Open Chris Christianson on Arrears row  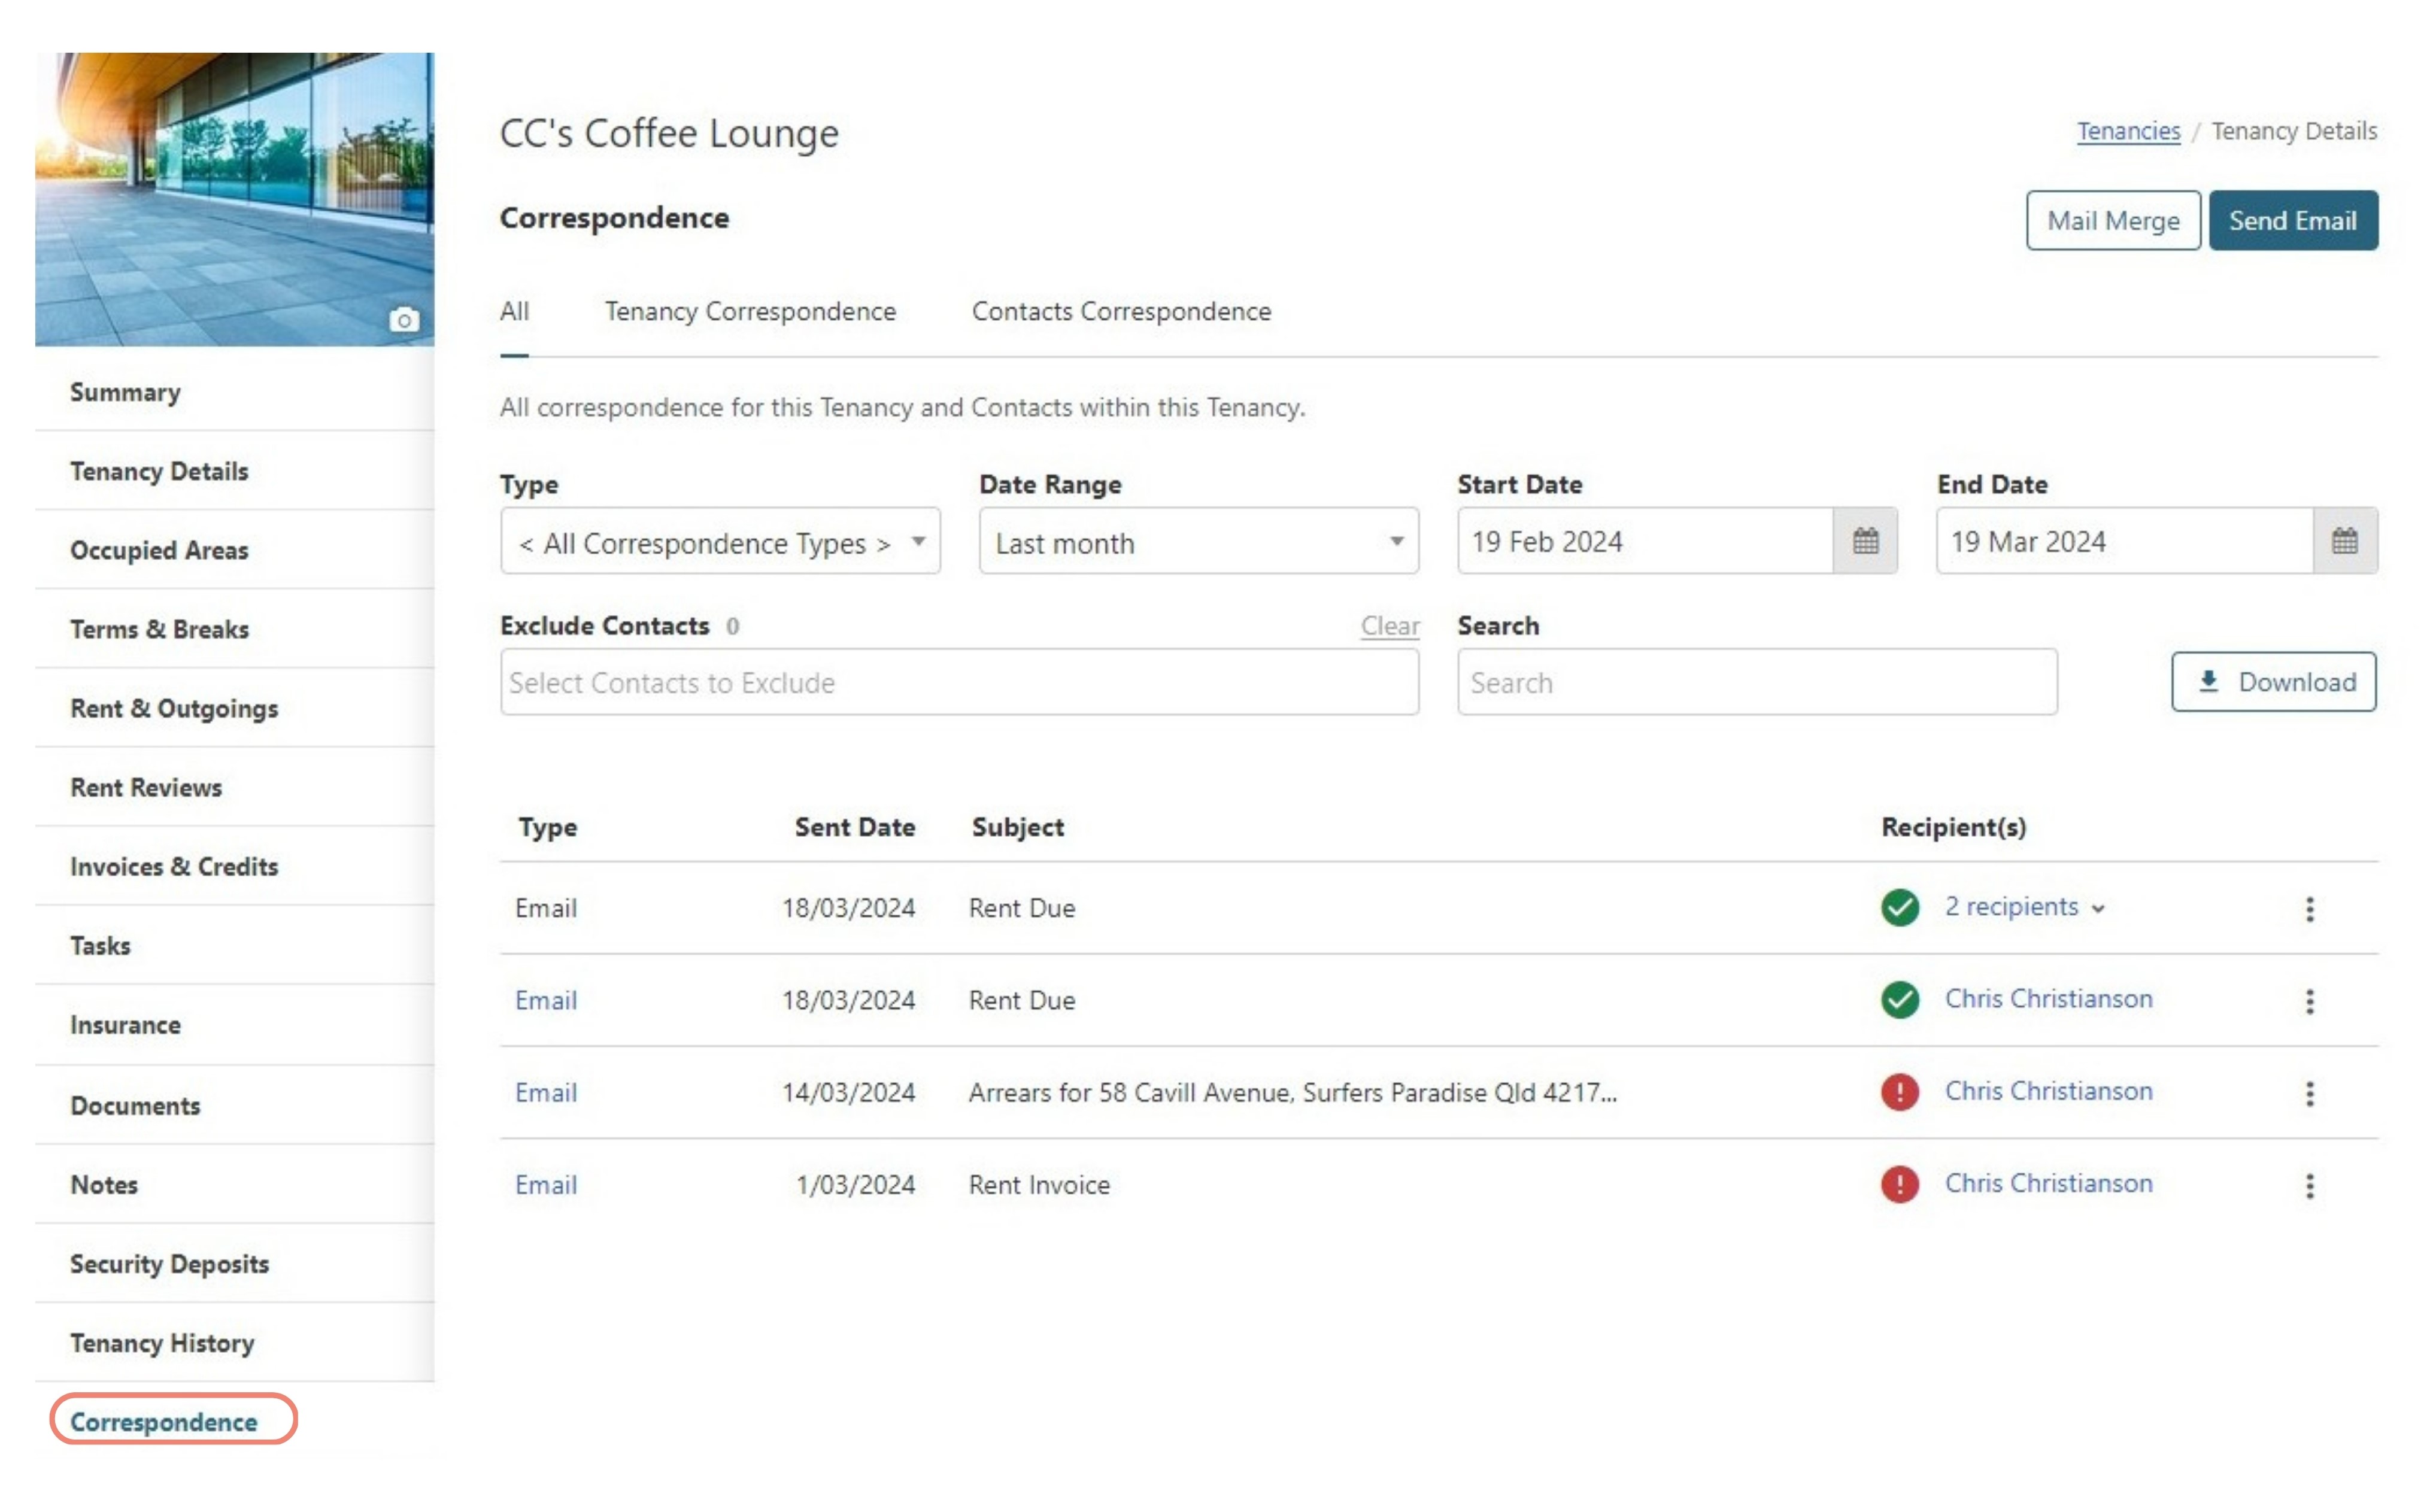2049,1092
